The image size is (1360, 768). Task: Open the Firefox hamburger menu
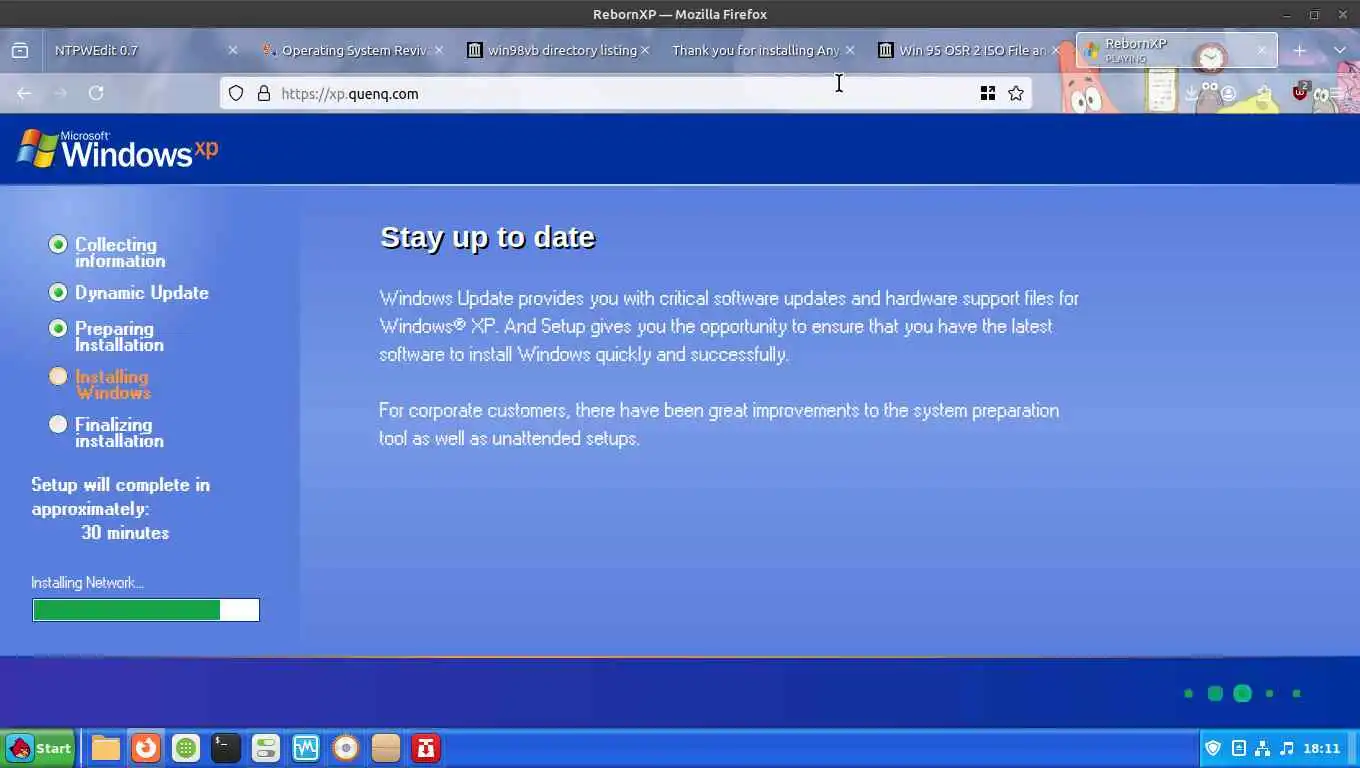click(1337, 93)
